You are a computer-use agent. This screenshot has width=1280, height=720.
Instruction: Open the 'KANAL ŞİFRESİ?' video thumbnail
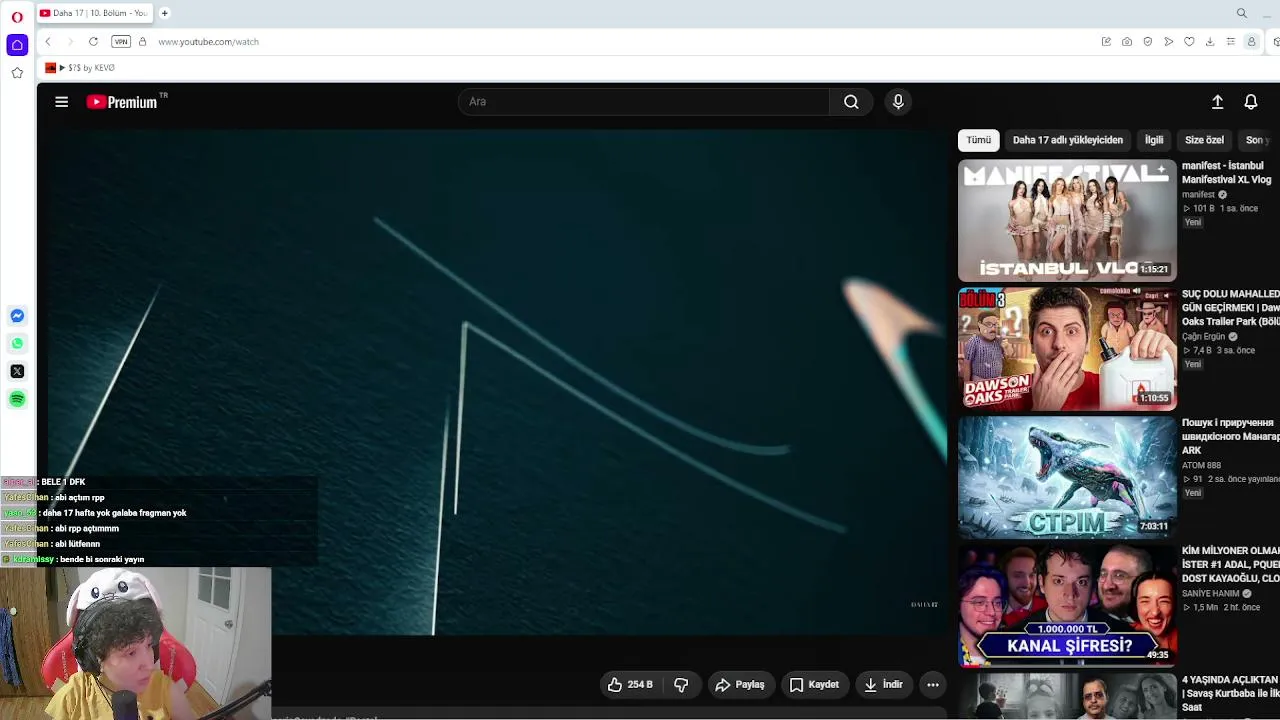(x=1067, y=607)
